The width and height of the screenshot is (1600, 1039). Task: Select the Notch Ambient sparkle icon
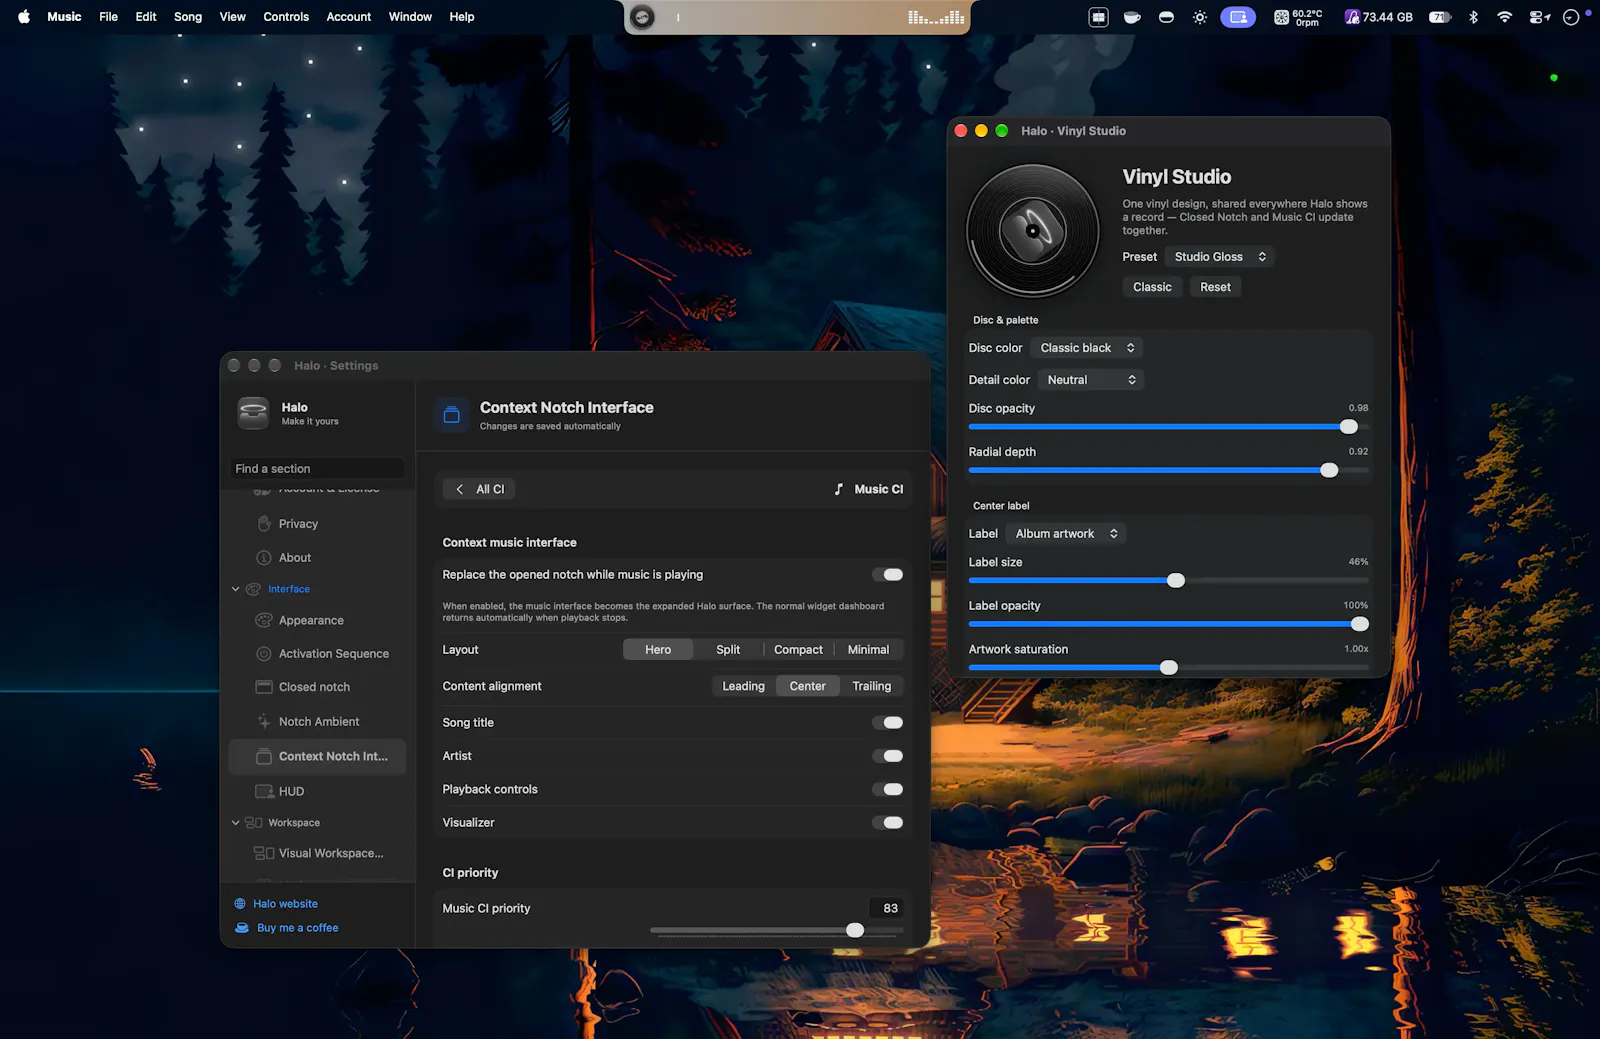click(x=264, y=722)
